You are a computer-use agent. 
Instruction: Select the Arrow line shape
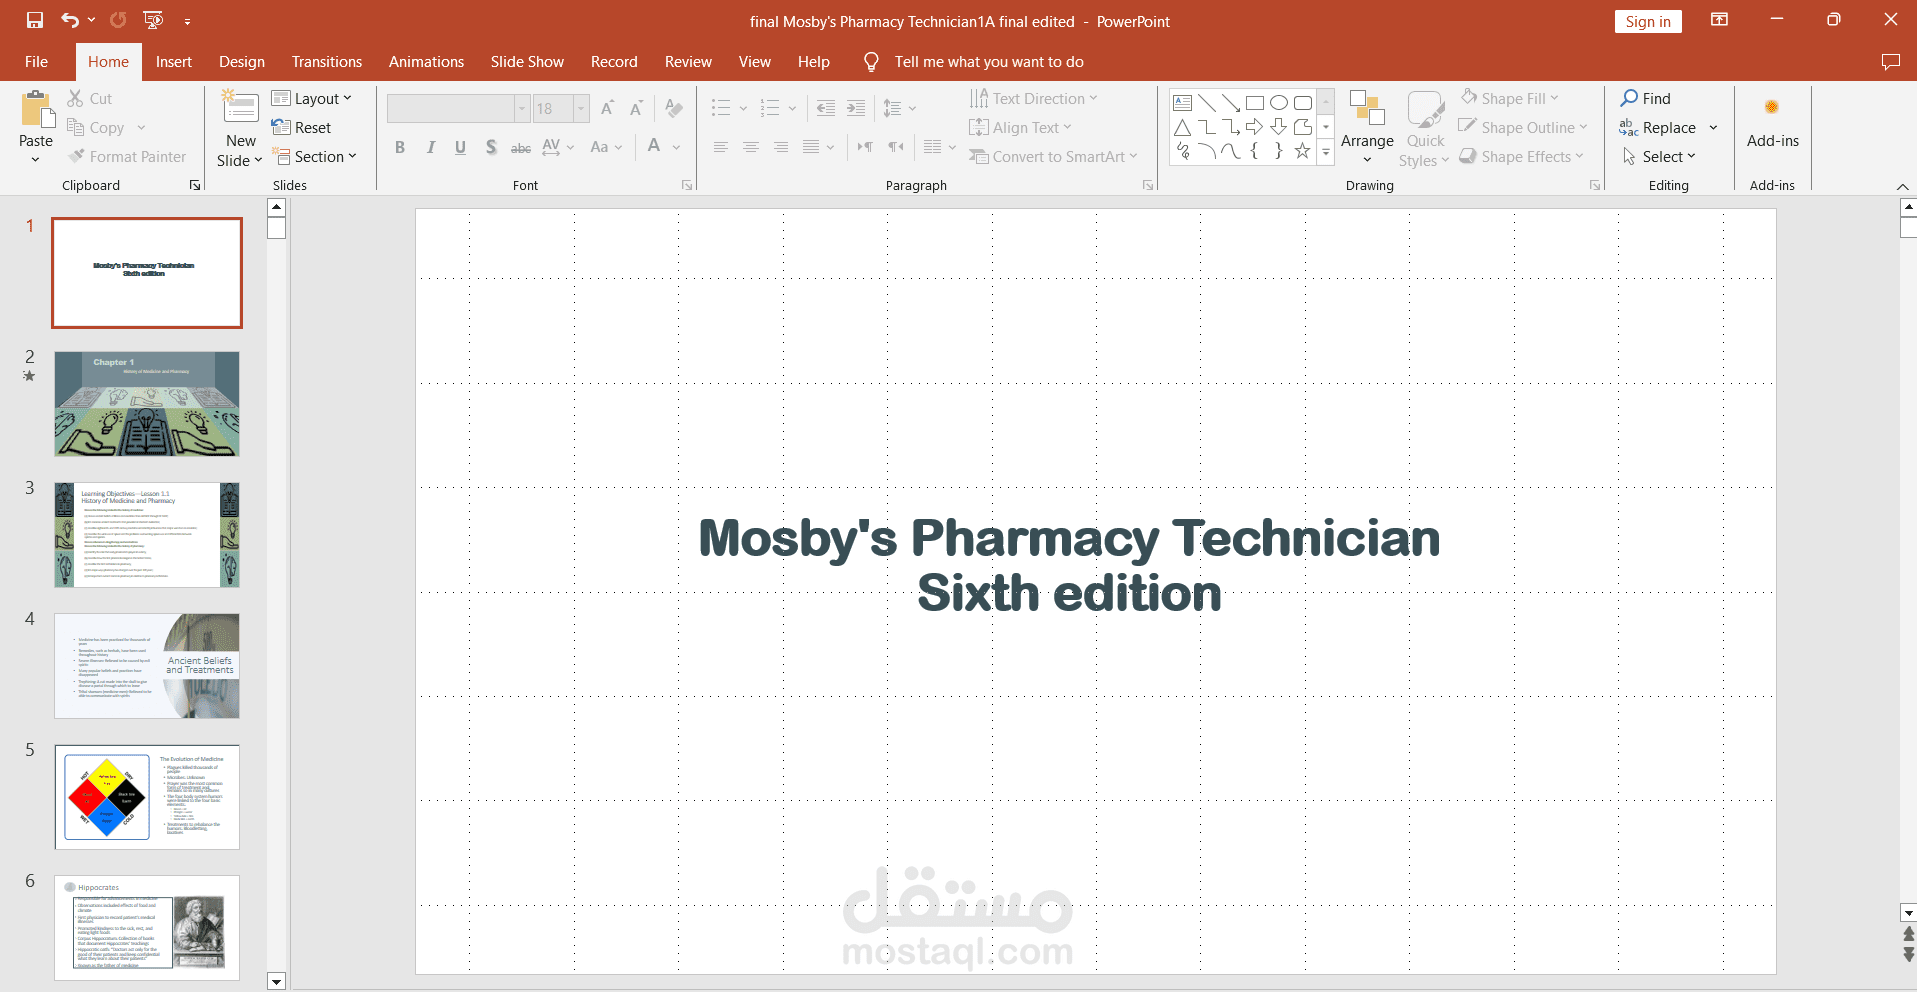tap(1230, 103)
